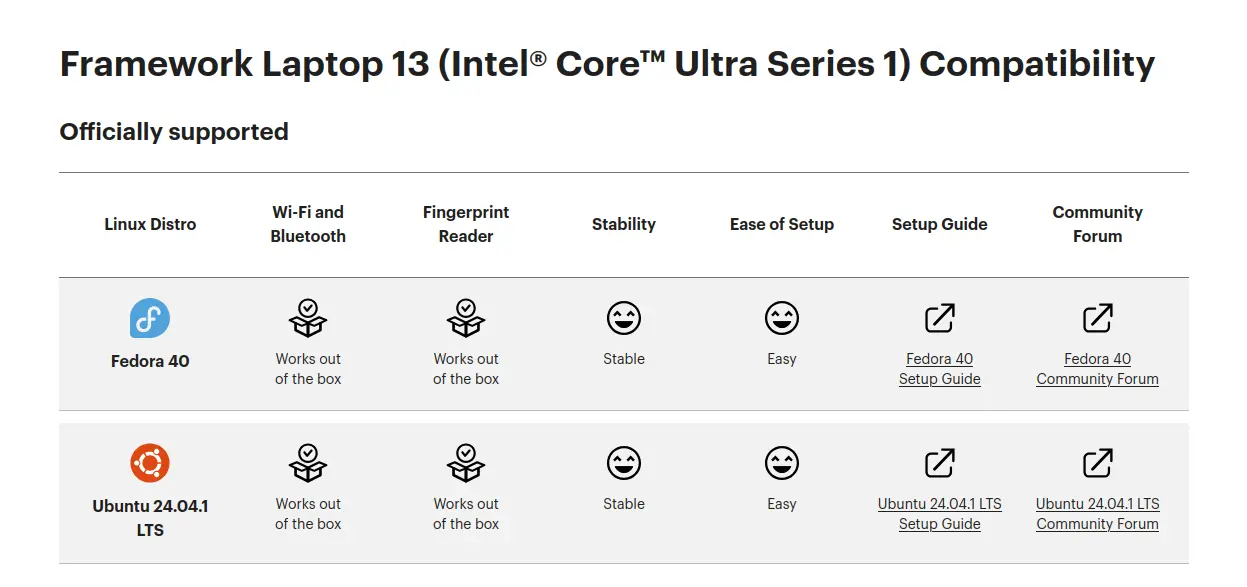Open the Ubuntu 24.04.1 LTS Setup Guide link
Viewport: 1247px width, 587px height.
(939, 514)
